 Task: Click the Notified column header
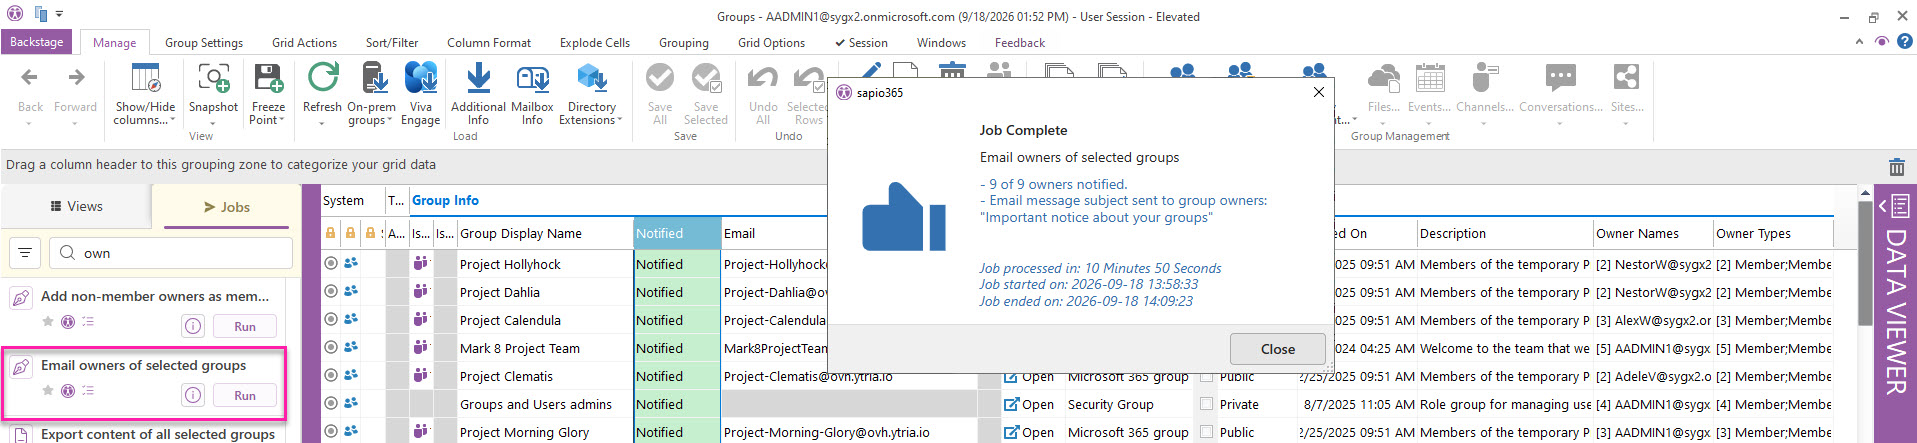(x=676, y=233)
